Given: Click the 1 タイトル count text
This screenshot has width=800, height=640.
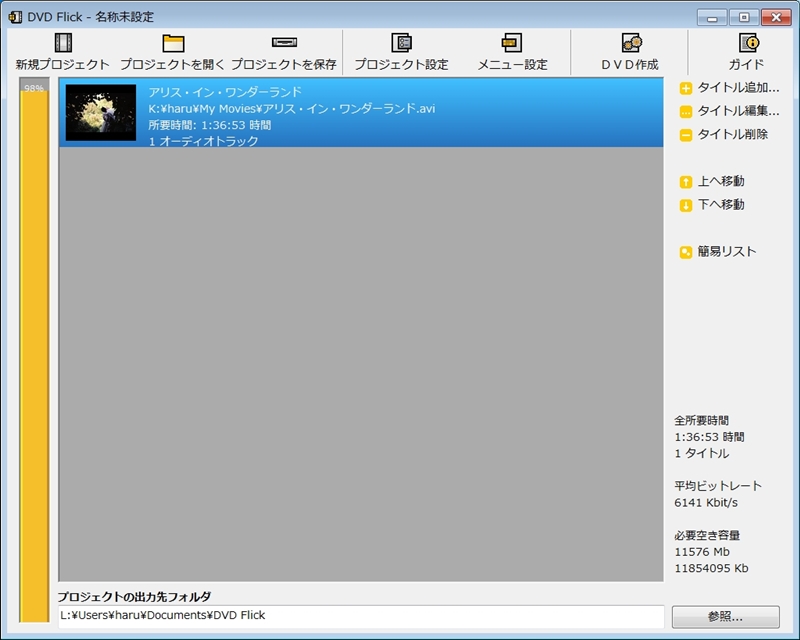Looking at the screenshot, I should (x=702, y=453).
